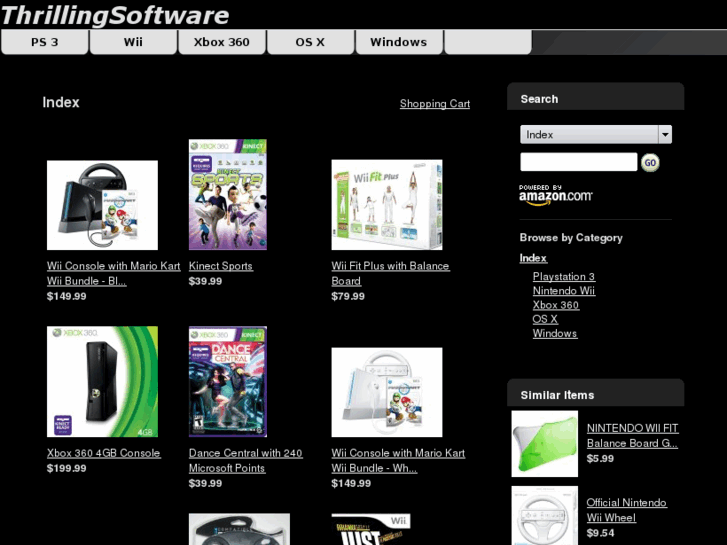Viewport: 727px width, 545px height.
Task: Open the Windows tab
Action: point(399,42)
